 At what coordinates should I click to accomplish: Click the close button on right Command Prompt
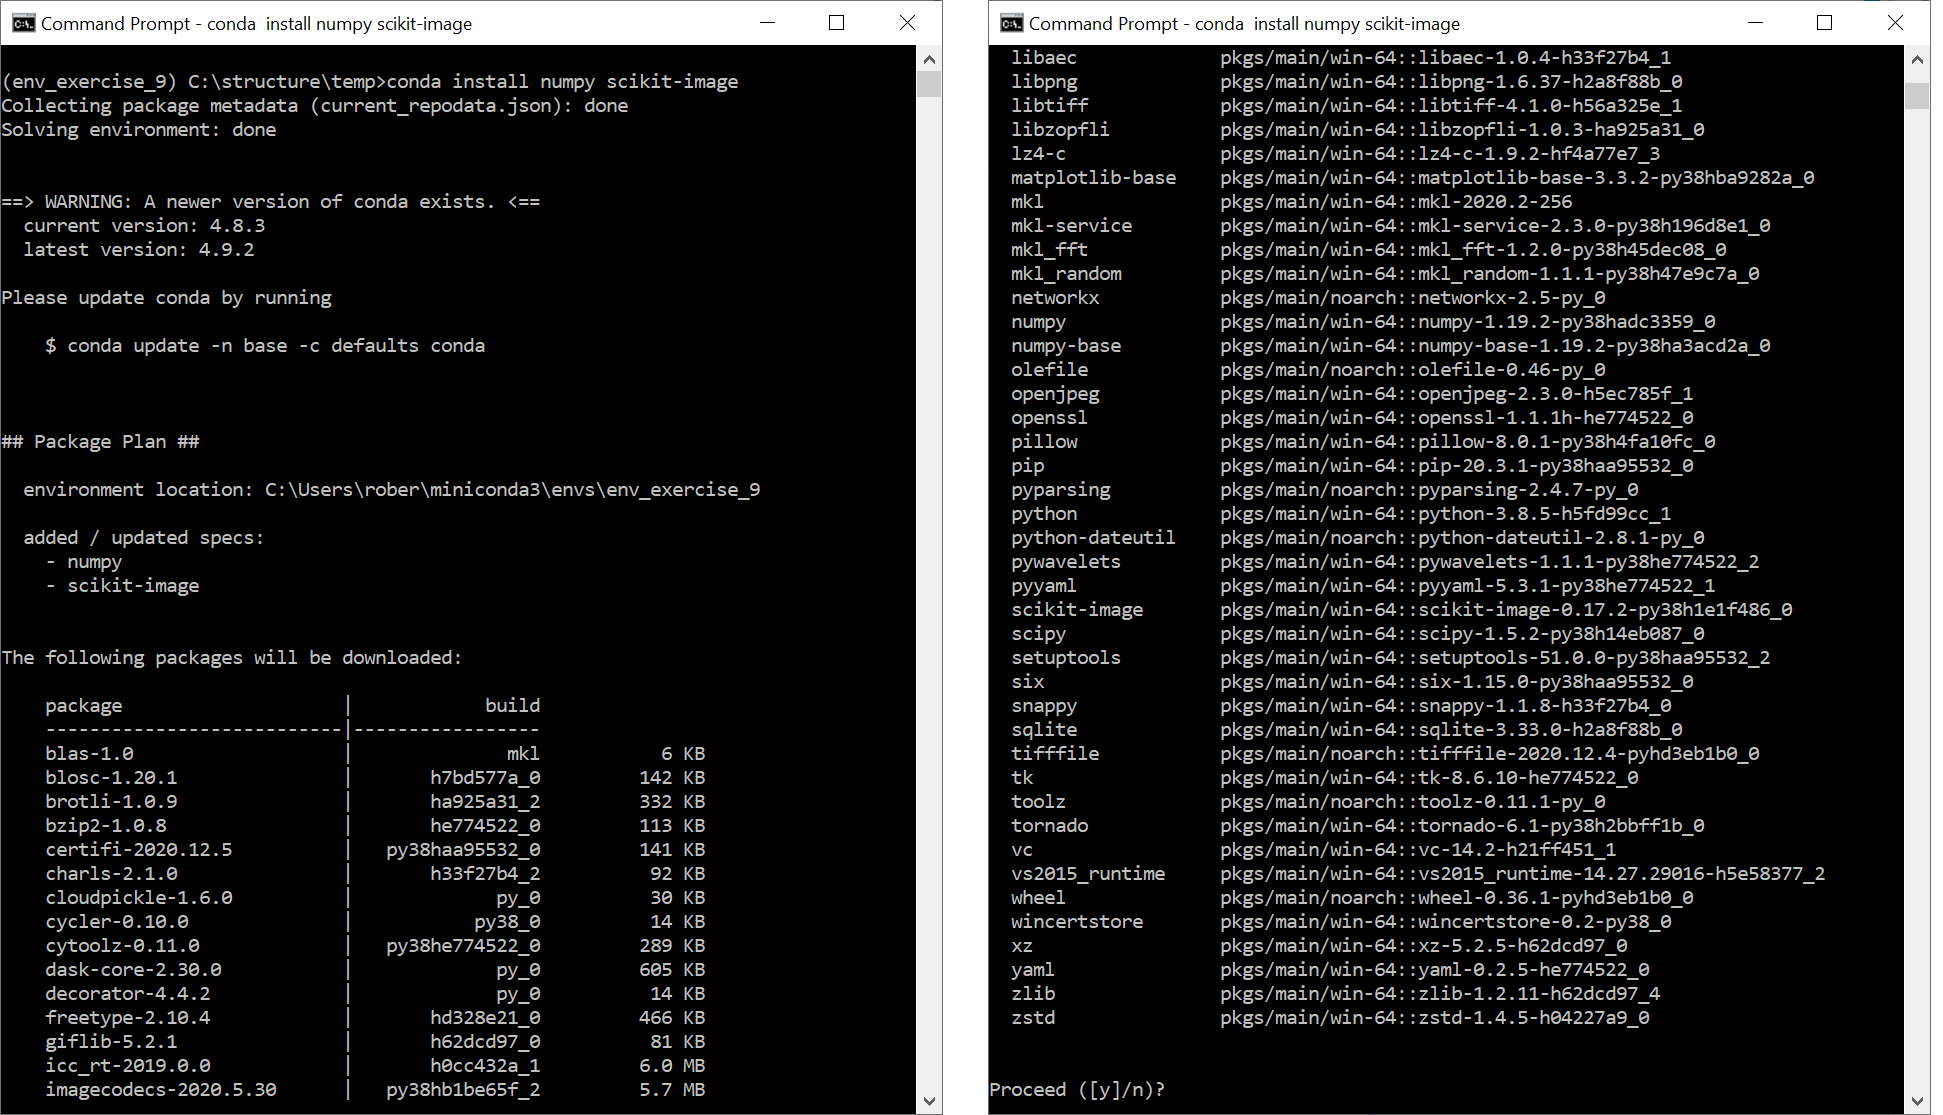[1895, 21]
